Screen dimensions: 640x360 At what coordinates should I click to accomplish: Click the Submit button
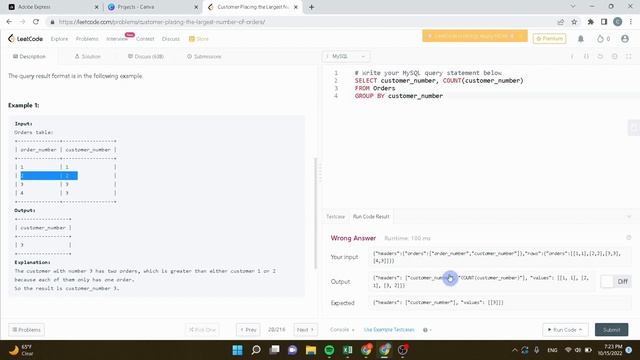[x=611, y=329]
